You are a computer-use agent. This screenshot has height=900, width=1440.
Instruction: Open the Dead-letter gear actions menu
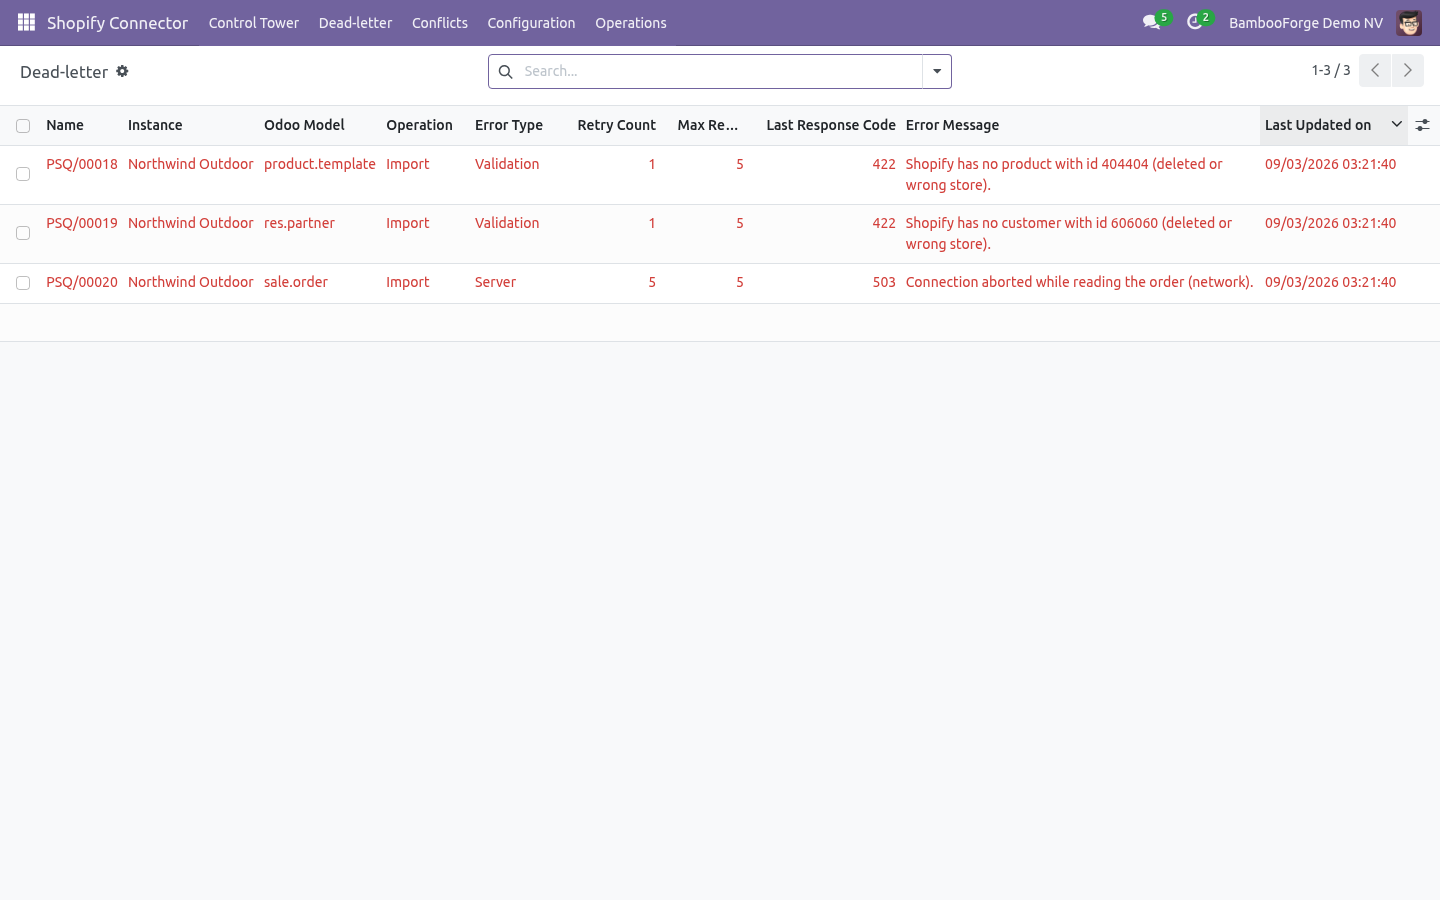pos(122,71)
